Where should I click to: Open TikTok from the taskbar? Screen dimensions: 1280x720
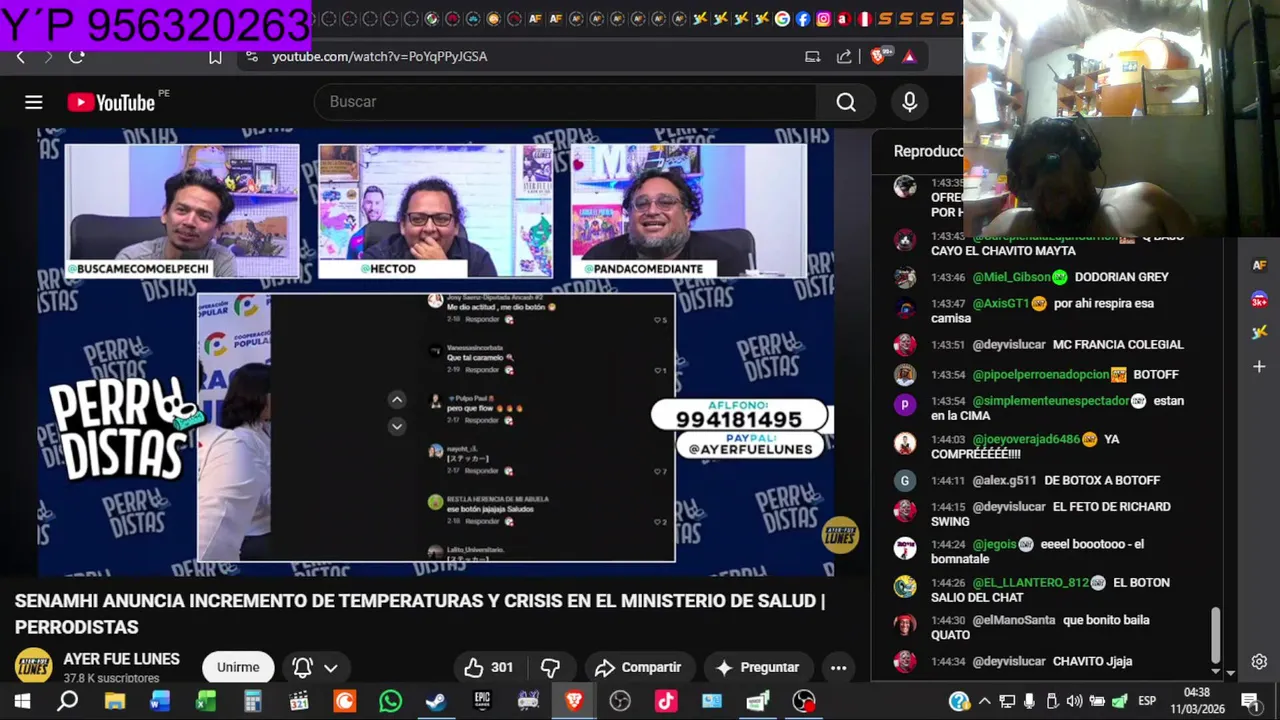point(666,701)
